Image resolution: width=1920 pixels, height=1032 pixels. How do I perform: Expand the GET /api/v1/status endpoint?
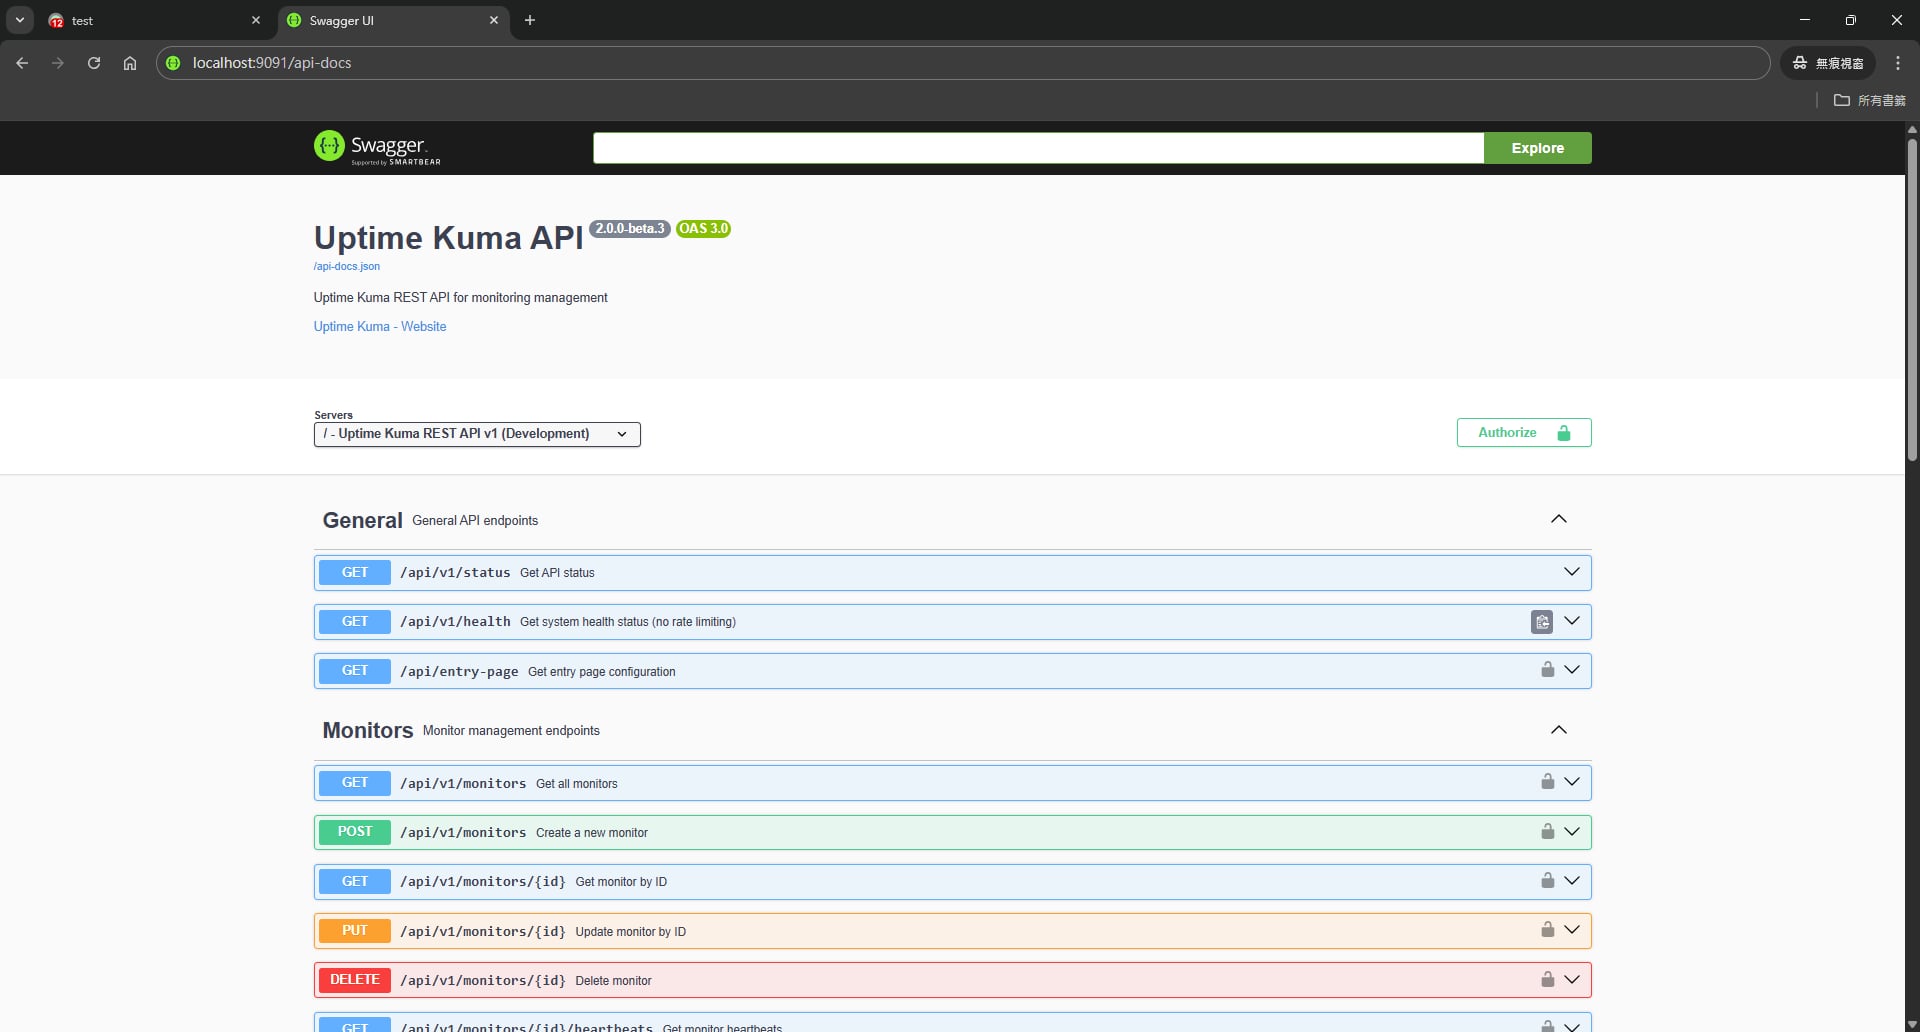pos(1571,572)
